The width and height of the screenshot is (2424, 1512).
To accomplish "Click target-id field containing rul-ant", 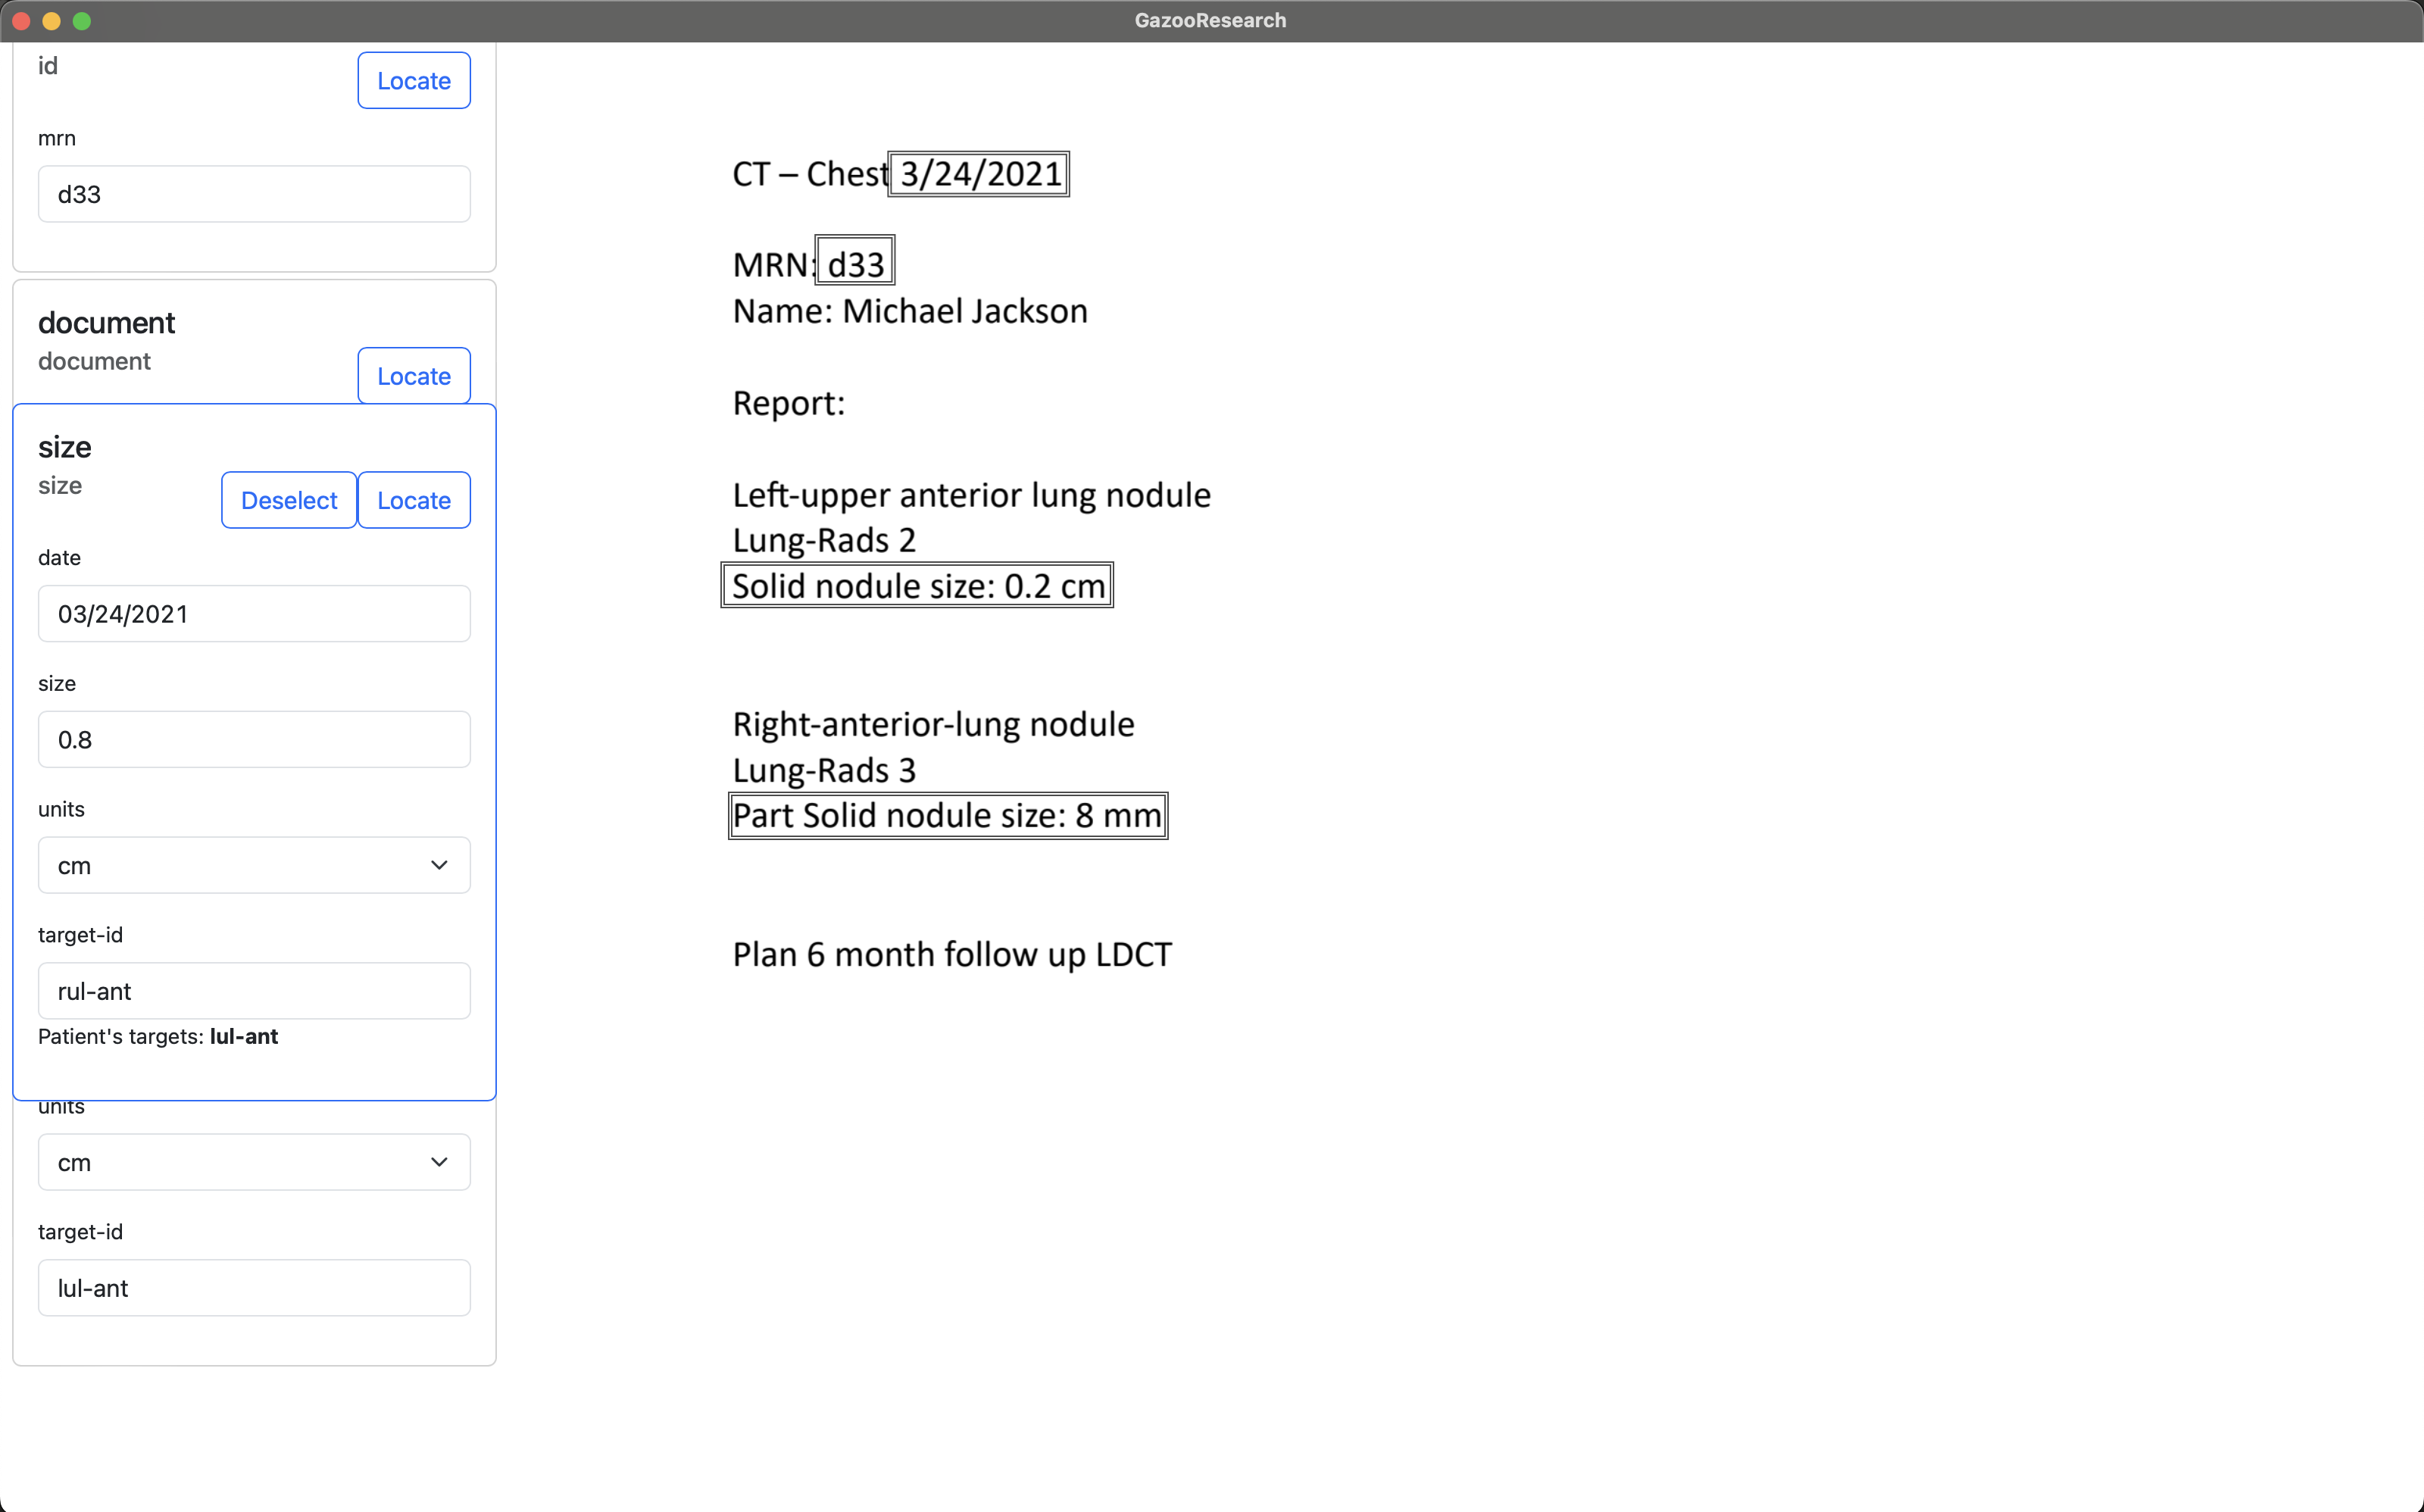I will [x=254, y=991].
